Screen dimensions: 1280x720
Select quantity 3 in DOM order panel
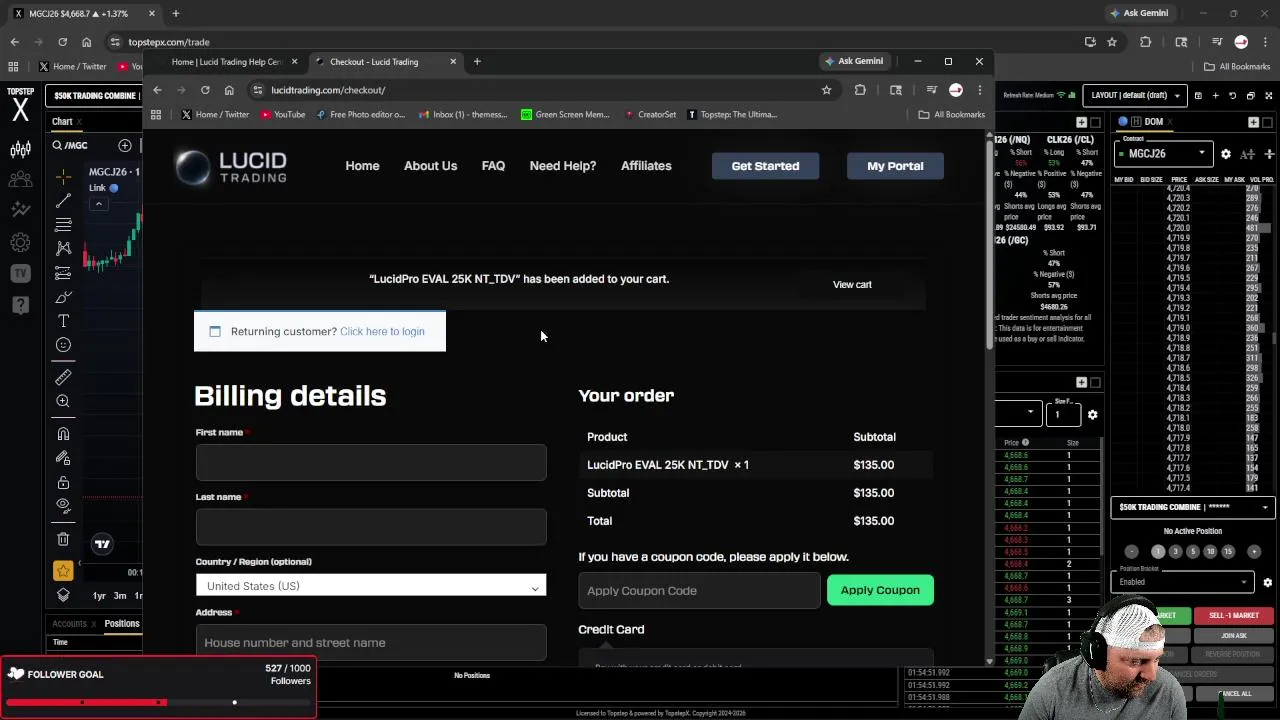pos(1175,551)
